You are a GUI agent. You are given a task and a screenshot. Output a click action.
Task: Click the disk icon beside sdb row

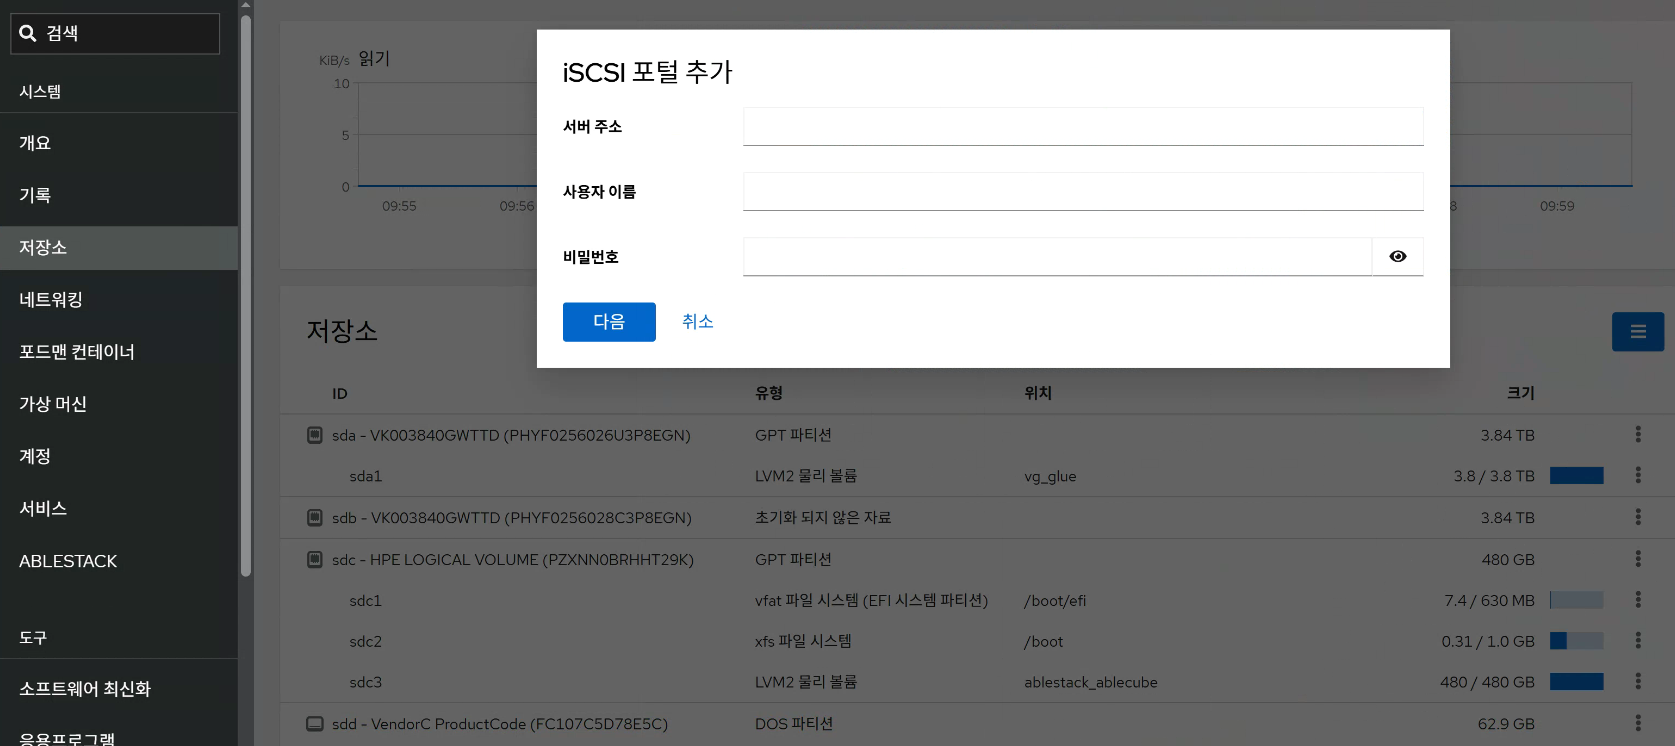click(314, 518)
